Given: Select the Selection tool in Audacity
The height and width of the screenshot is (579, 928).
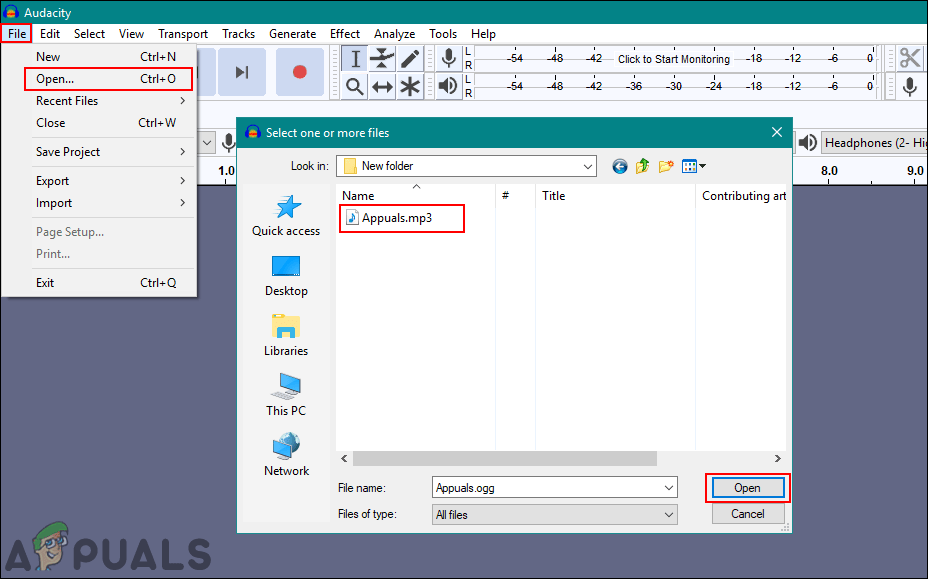Looking at the screenshot, I should pos(354,58).
